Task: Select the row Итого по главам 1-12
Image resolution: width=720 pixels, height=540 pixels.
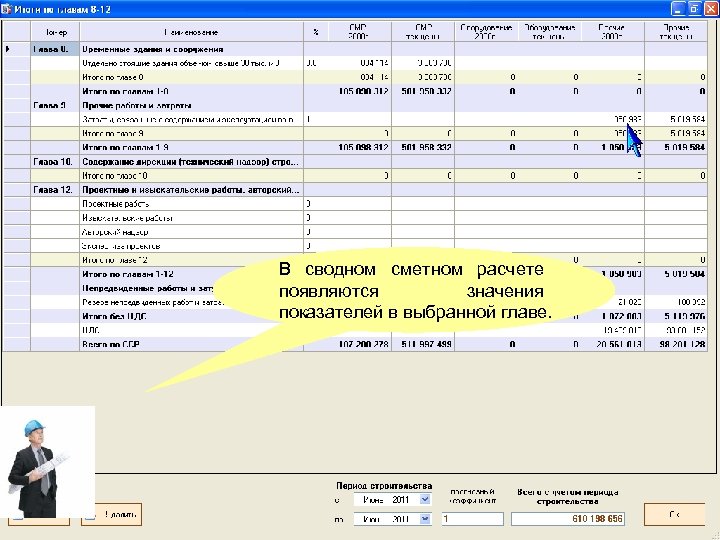Action: (354, 274)
